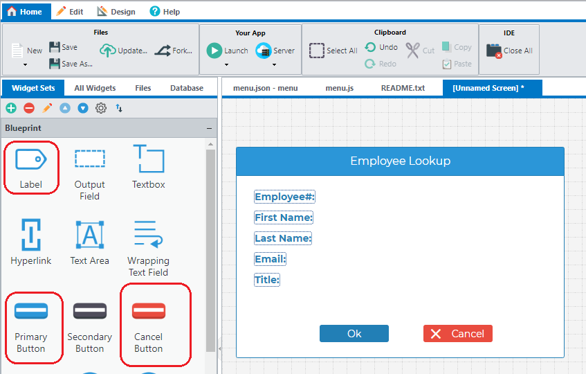Select the Text Area widget
Screen dimensions: 586x374
pos(90,242)
